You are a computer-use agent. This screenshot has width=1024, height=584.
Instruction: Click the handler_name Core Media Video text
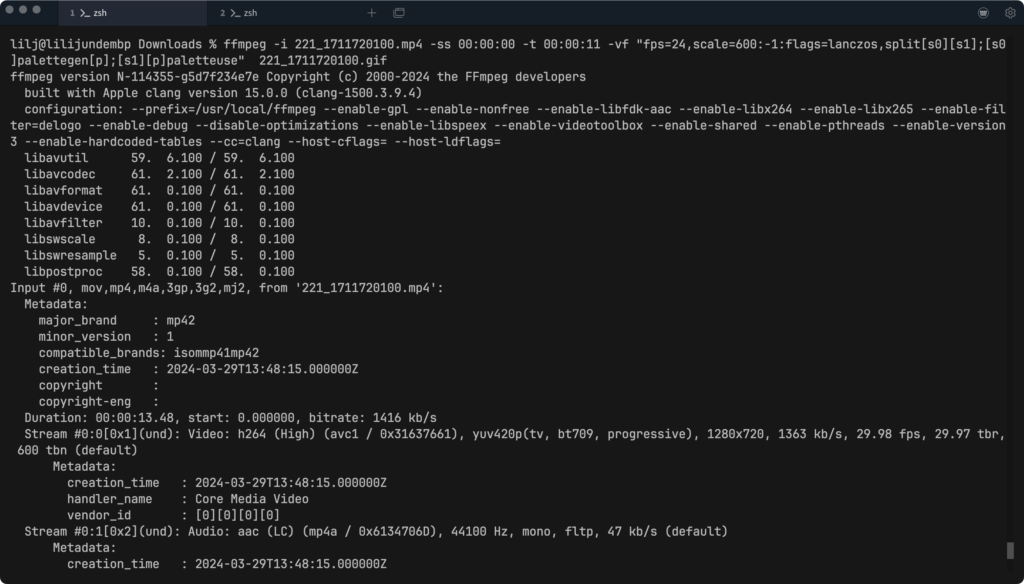tap(187, 499)
